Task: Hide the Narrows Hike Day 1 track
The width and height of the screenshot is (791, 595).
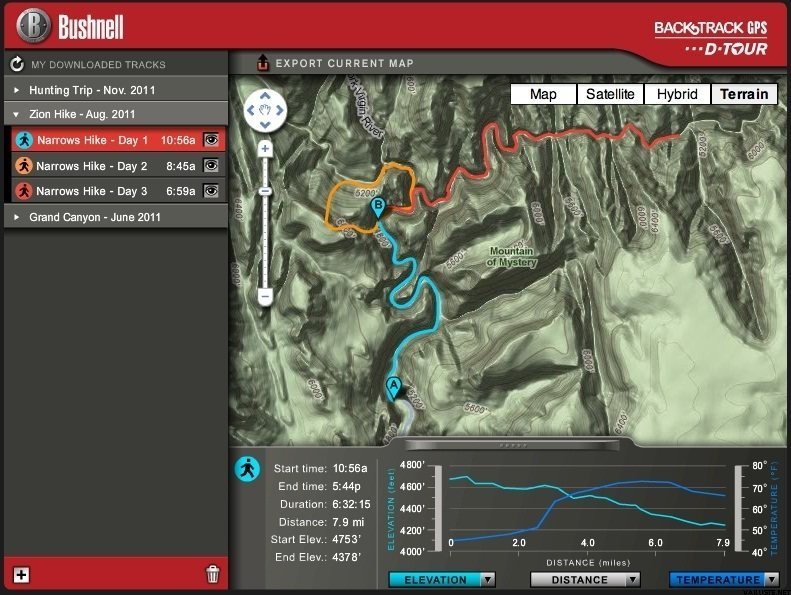Action: coord(211,140)
